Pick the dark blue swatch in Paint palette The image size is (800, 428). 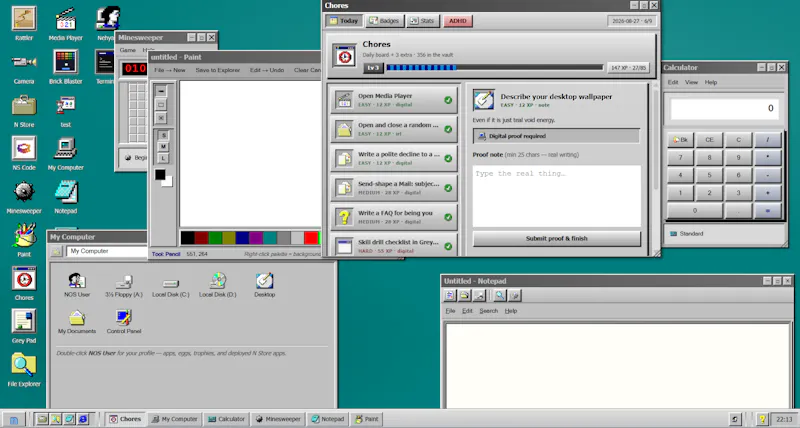(x=242, y=238)
